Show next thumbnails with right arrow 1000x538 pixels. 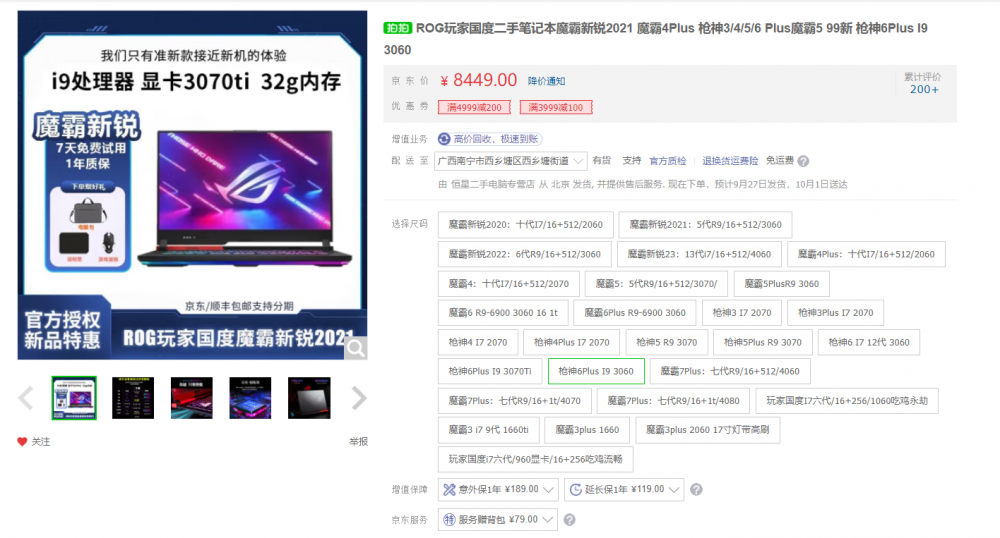359,398
